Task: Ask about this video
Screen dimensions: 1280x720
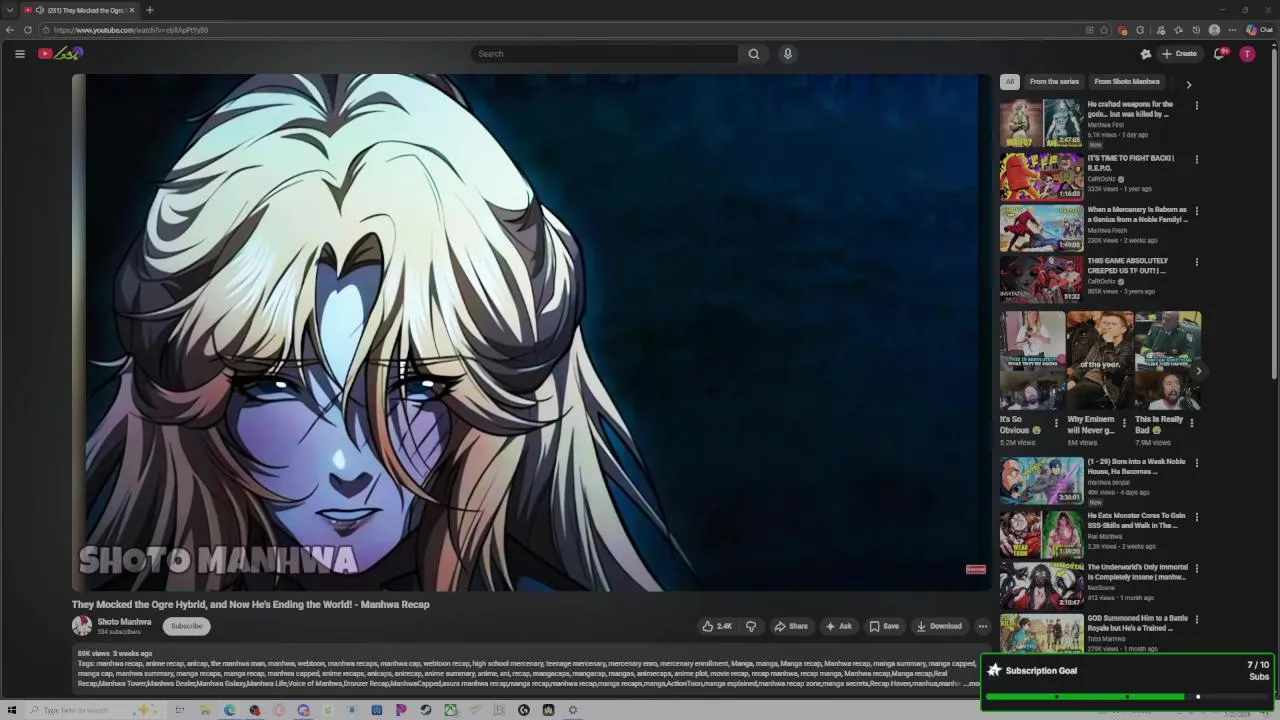Action: pos(838,626)
